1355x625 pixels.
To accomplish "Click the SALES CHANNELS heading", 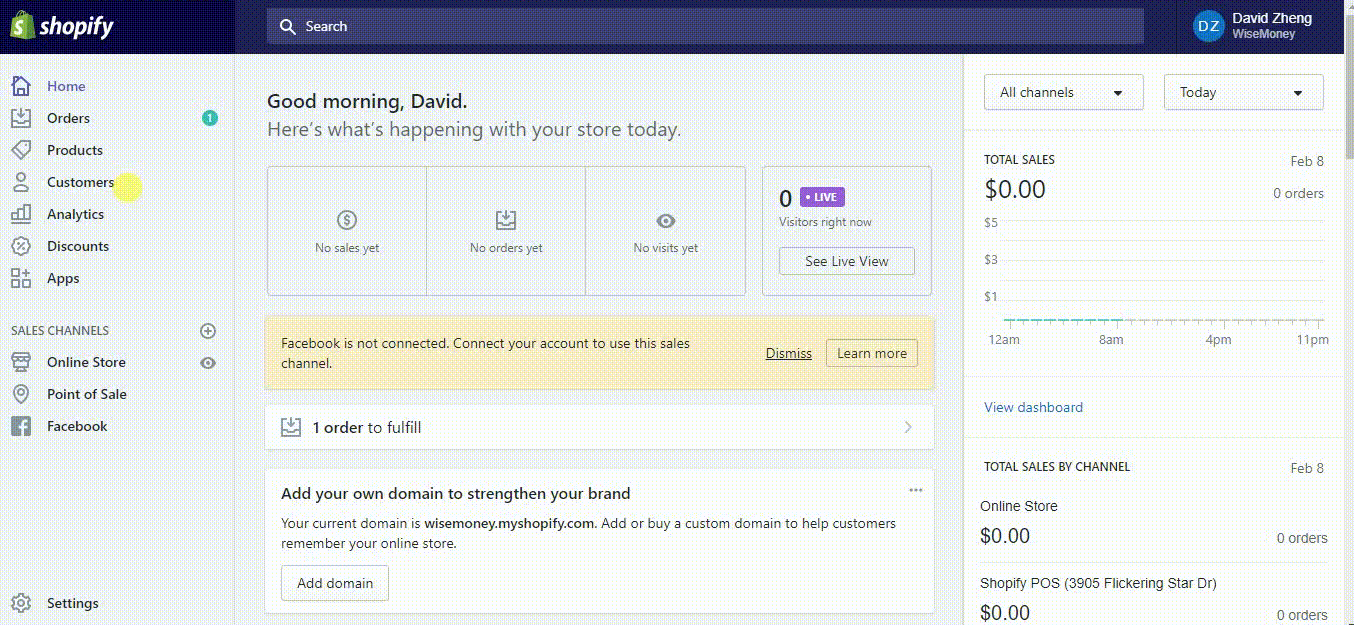I will click(x=60, y=331).
